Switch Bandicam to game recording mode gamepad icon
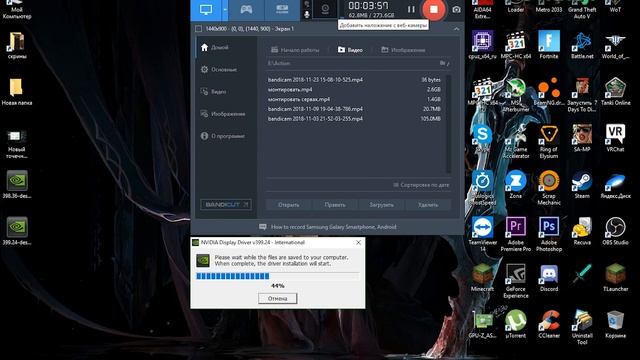The image size is (640, 360). pyautogui.click(x=246, y=9)
